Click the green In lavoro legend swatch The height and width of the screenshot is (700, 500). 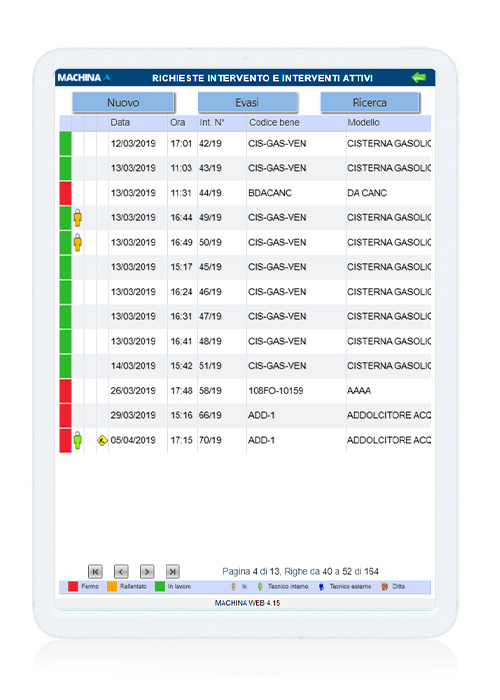(x=160, y=586)
